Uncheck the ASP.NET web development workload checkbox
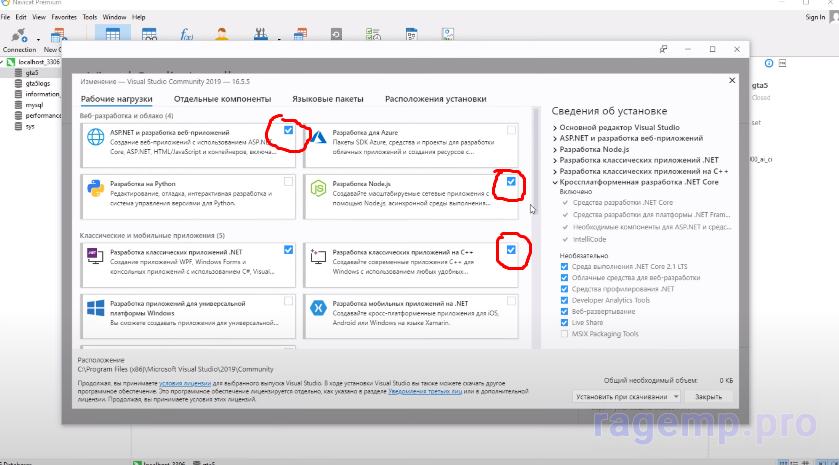 (288, 130)
